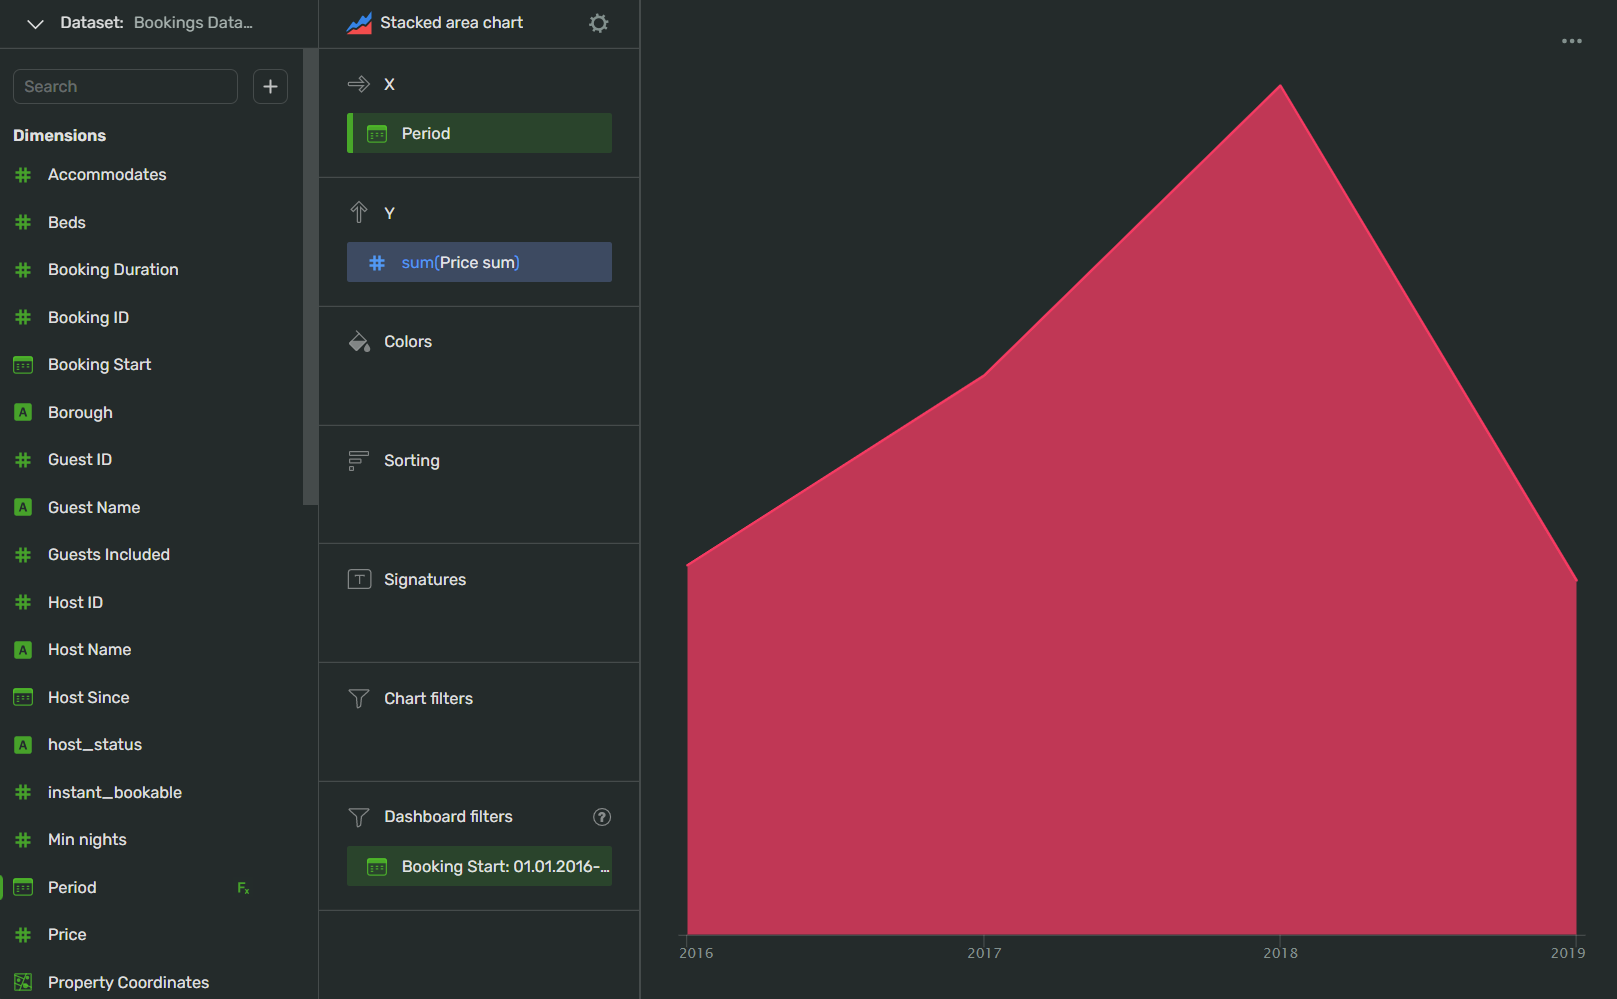Select the sum(Price sum) measure in Y
Image resolution: width=1617 pixels, height=999 pixels.
[x=479, y=262]
